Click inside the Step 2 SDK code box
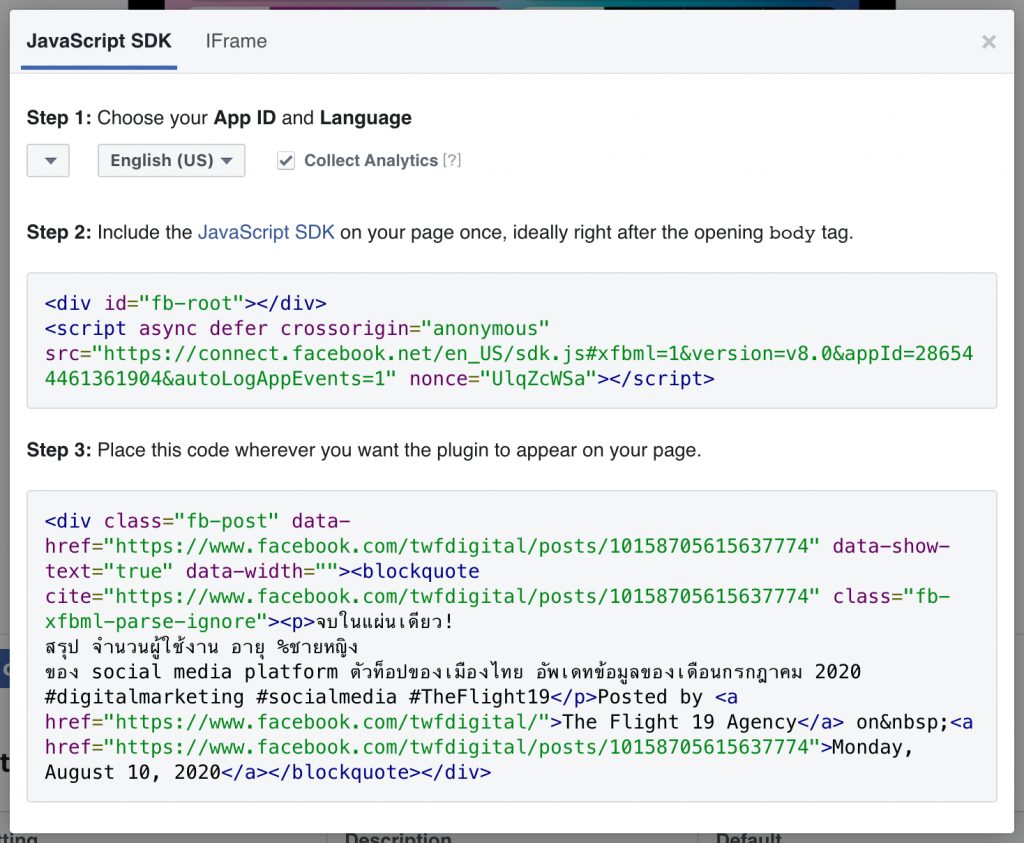 tap(512, 341)
